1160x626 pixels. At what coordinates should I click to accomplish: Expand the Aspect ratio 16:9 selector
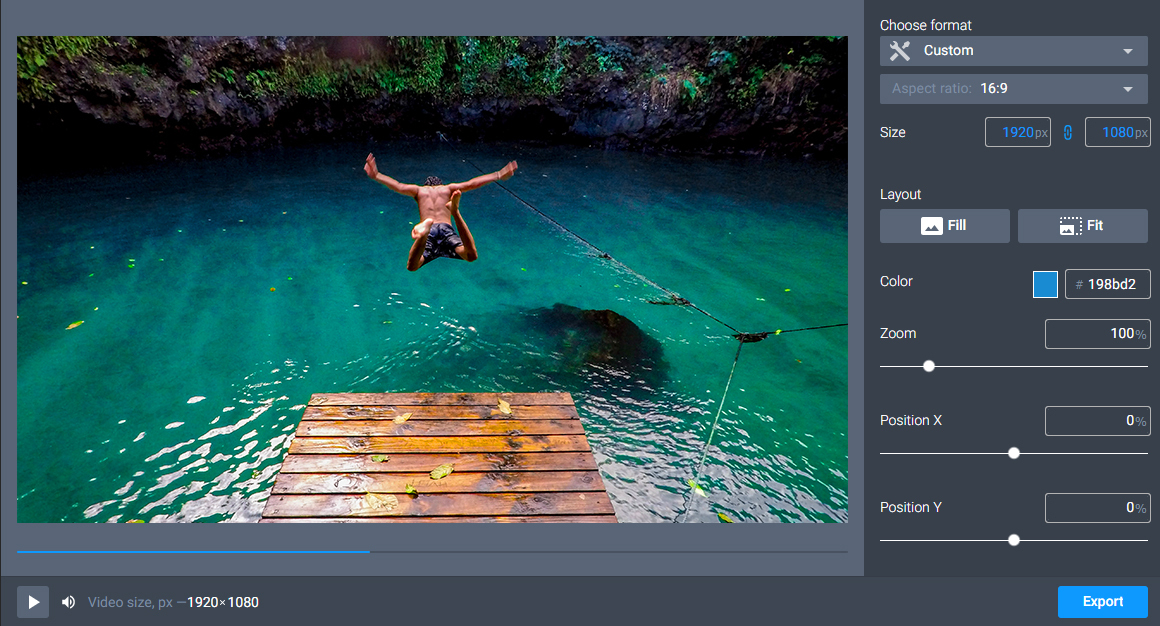pyautogui.click(x=1013, y=88)
